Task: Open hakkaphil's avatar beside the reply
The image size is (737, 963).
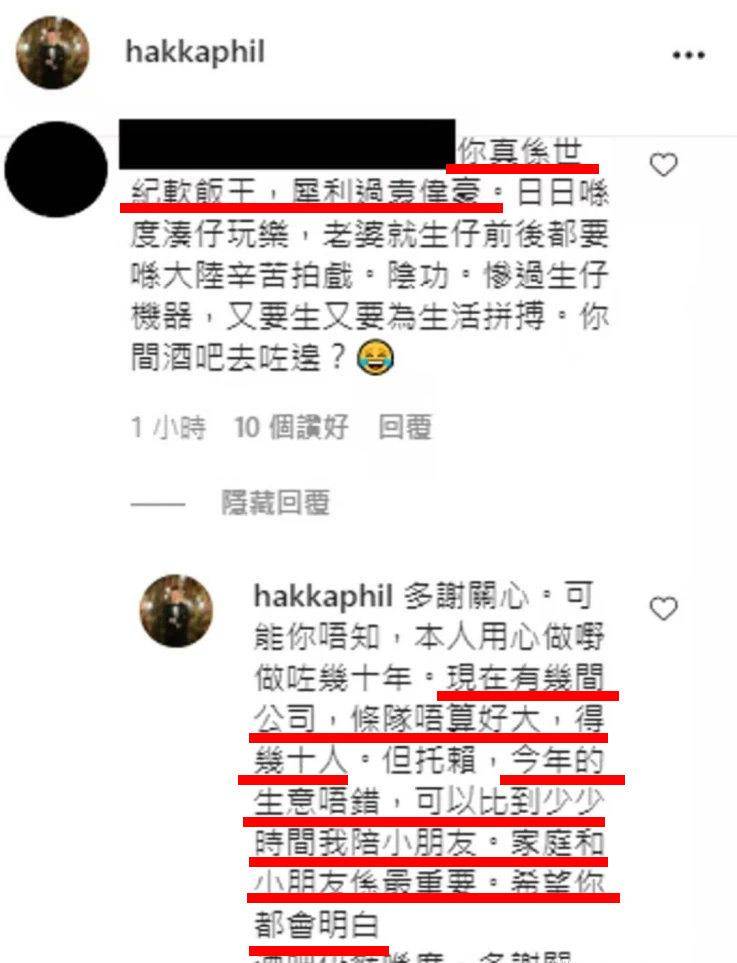Action: 177,611
